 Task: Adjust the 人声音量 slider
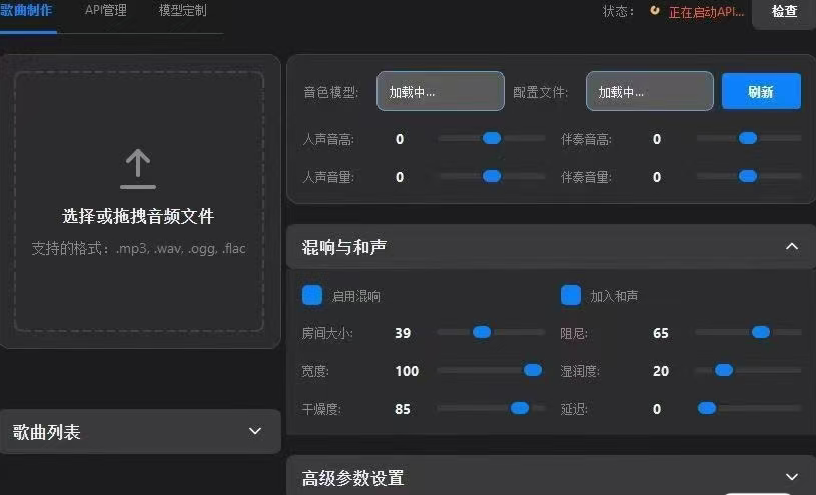(x=492, y=176)
